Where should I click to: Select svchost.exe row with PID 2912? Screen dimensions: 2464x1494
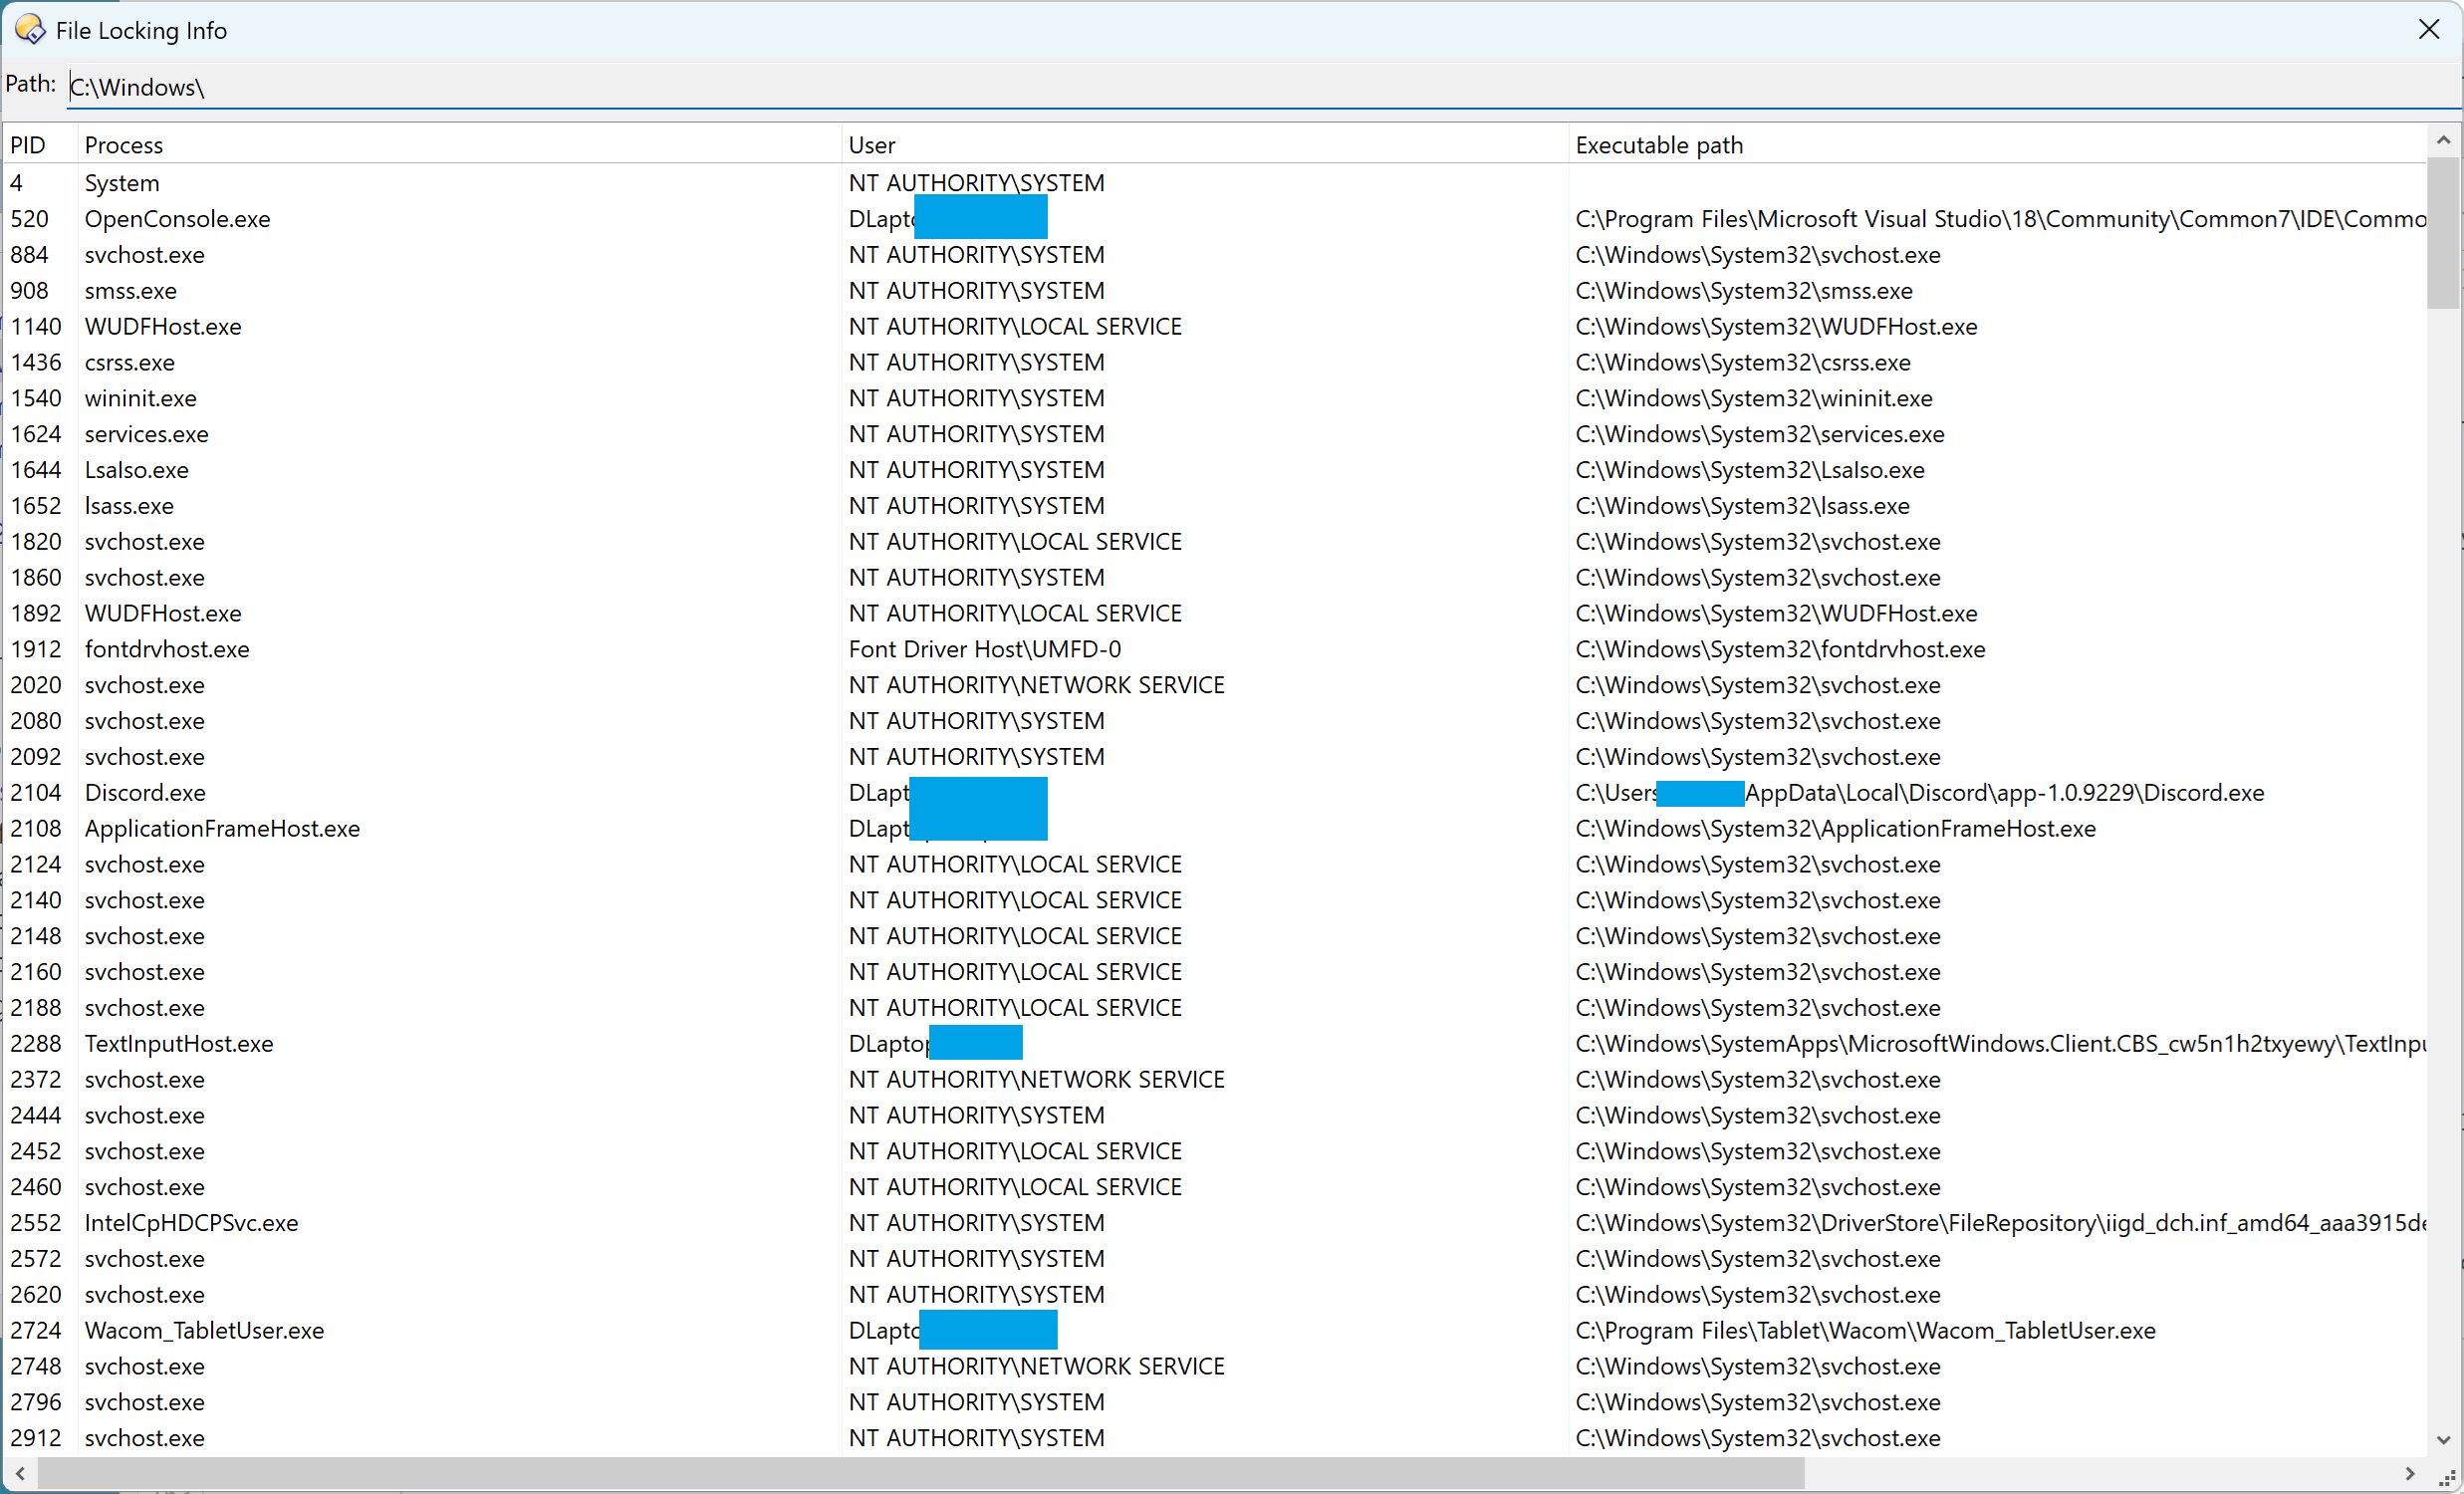1215,1439
